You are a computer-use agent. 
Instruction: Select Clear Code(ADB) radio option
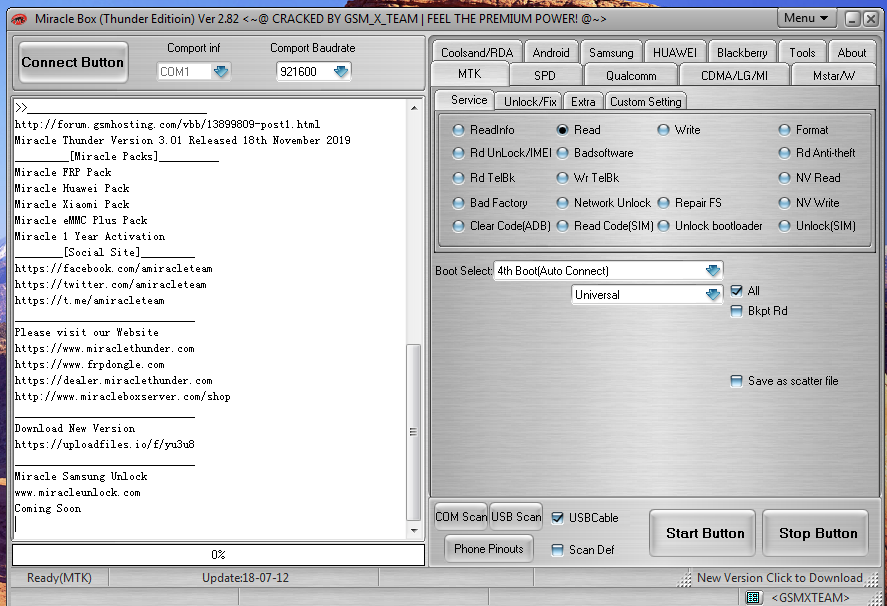(x=502, y=226)
